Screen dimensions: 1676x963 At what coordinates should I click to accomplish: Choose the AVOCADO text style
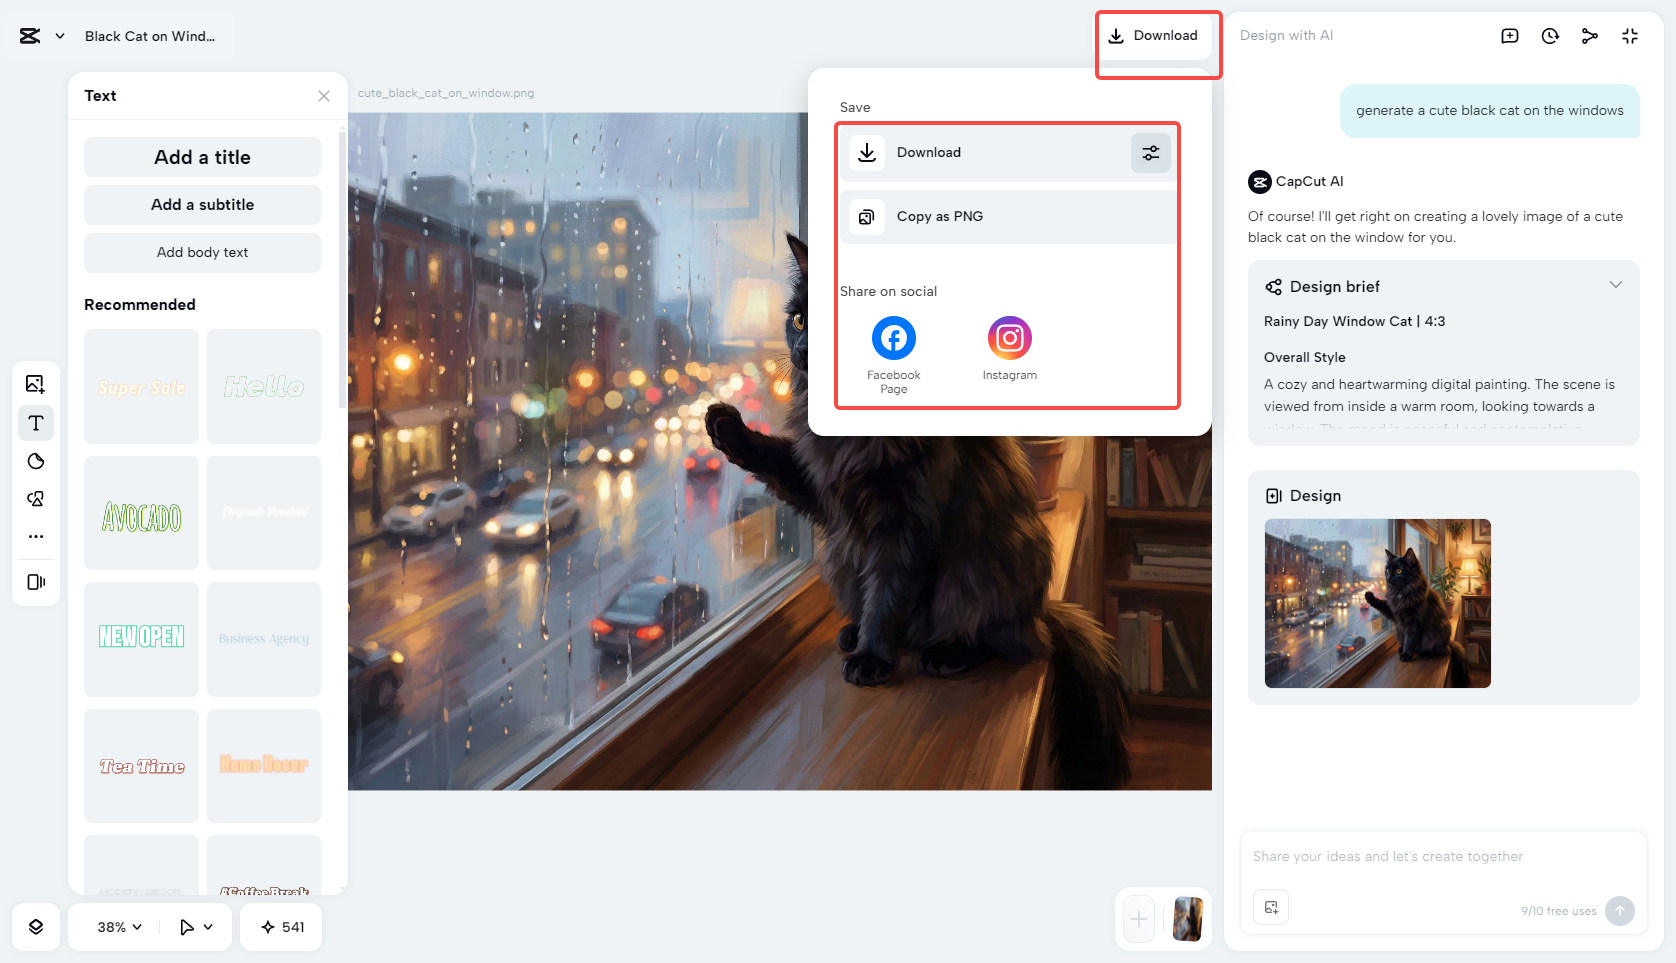tap(141, 513)
